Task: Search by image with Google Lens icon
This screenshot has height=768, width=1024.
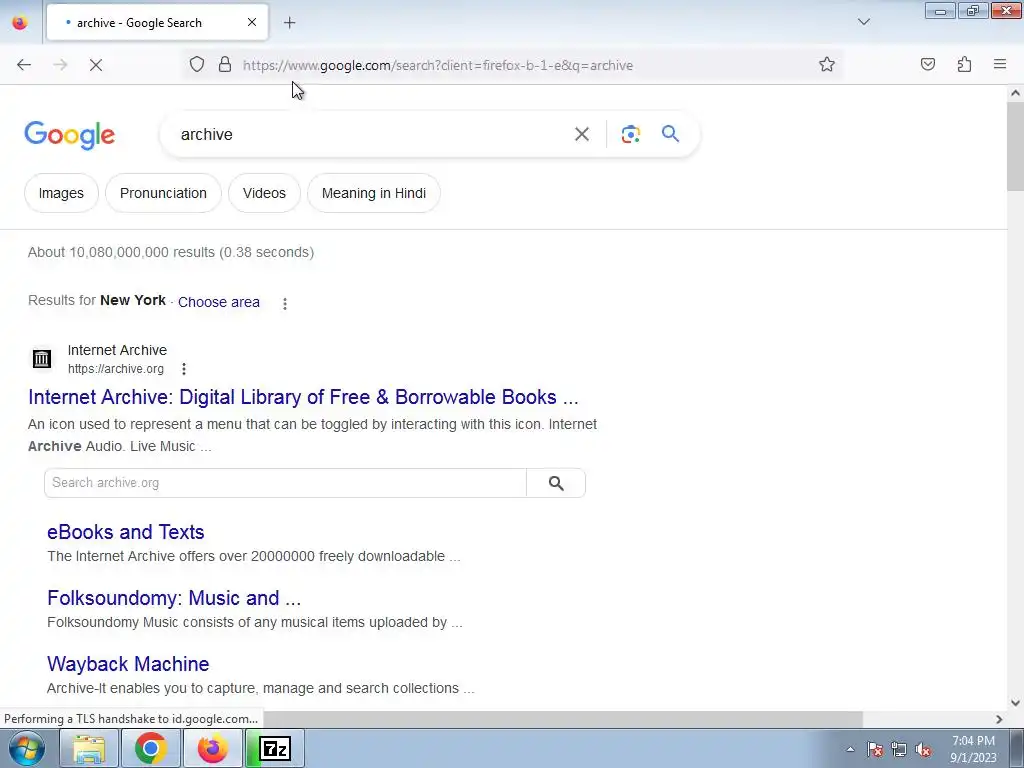Action: click(630, 135)
